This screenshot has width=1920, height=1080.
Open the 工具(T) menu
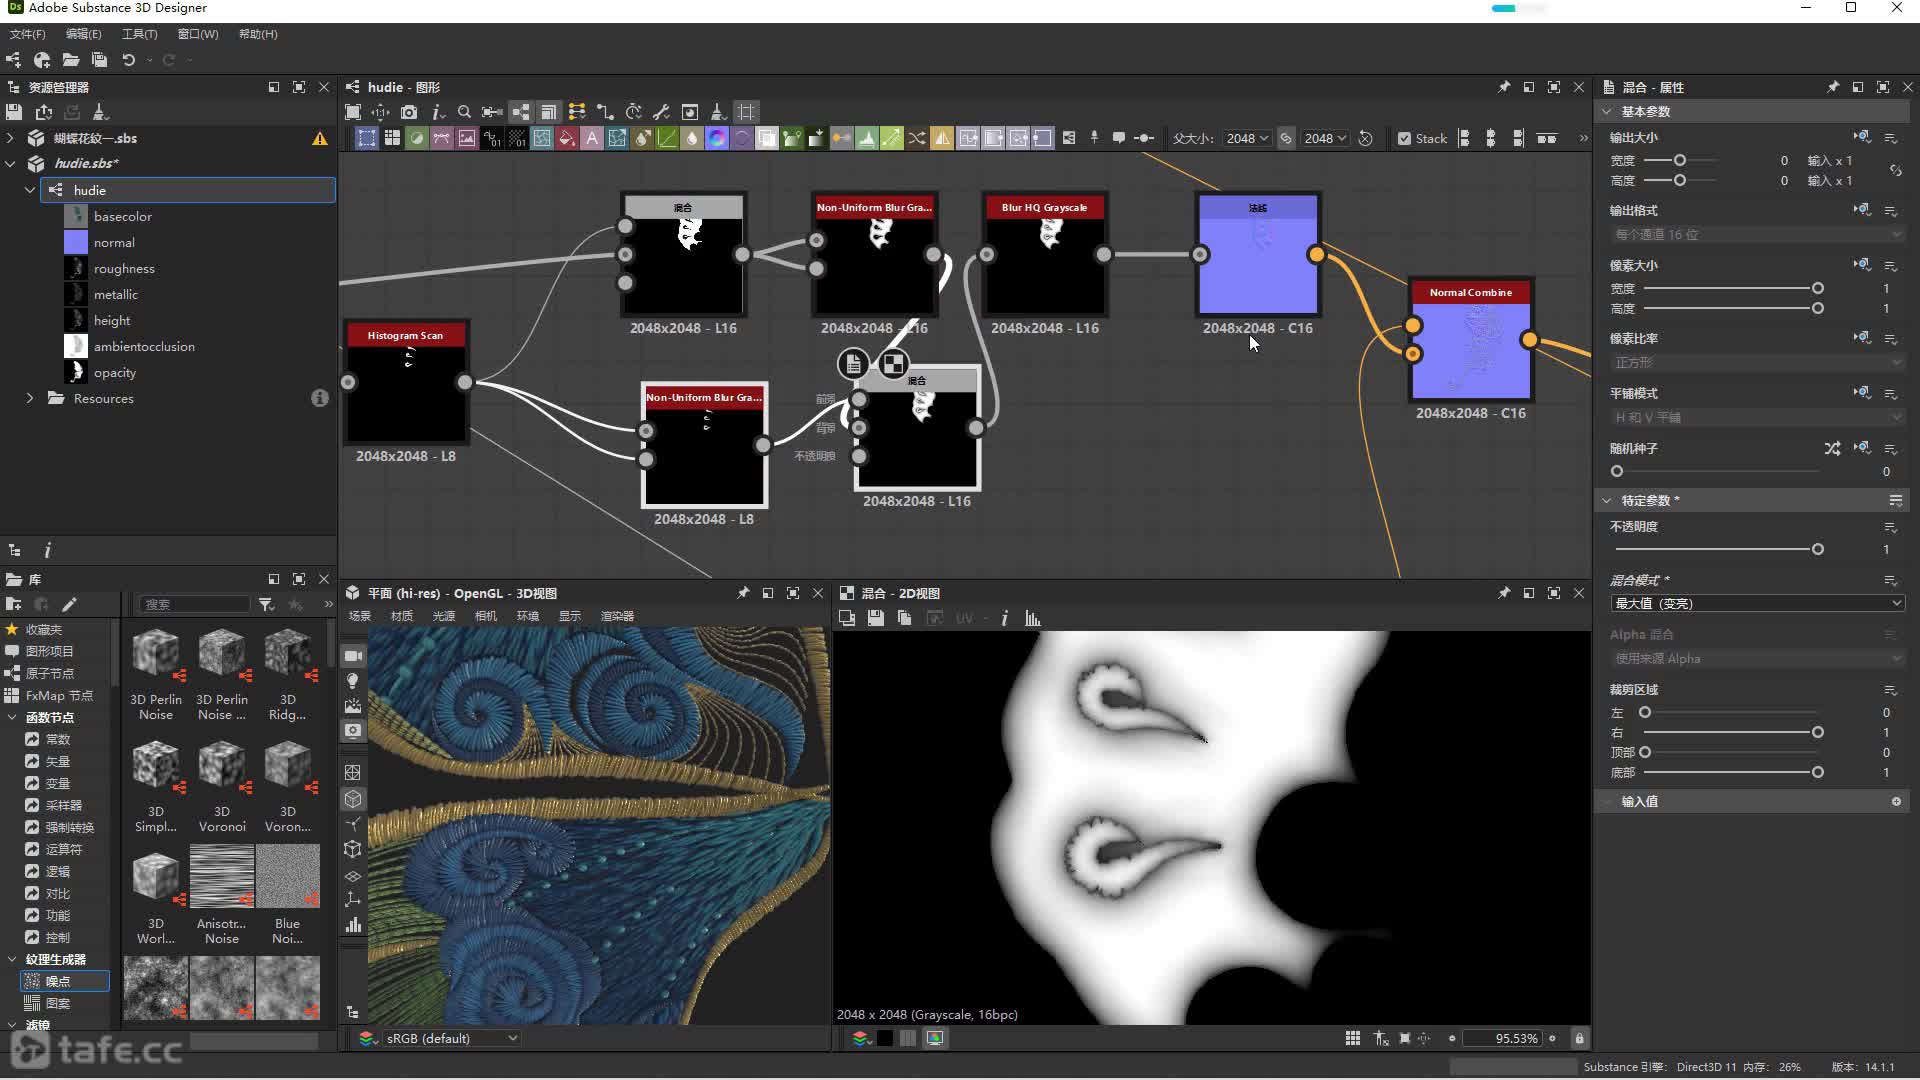(139, 34)
